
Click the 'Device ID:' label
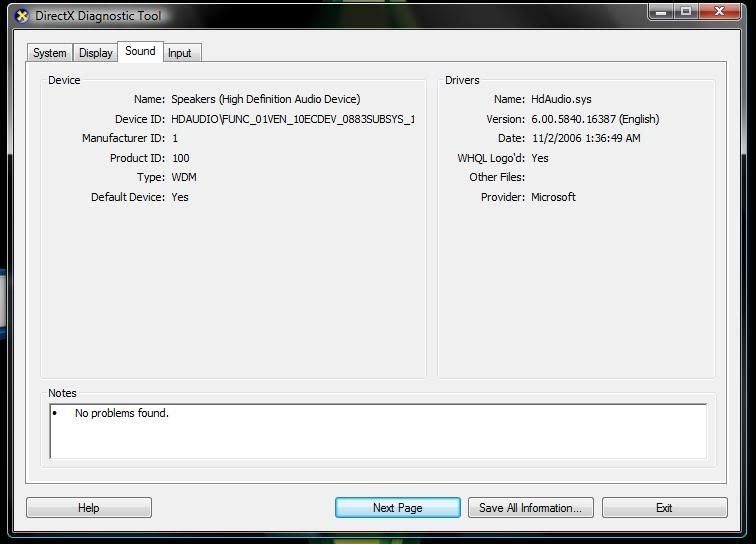pos(140,119)
